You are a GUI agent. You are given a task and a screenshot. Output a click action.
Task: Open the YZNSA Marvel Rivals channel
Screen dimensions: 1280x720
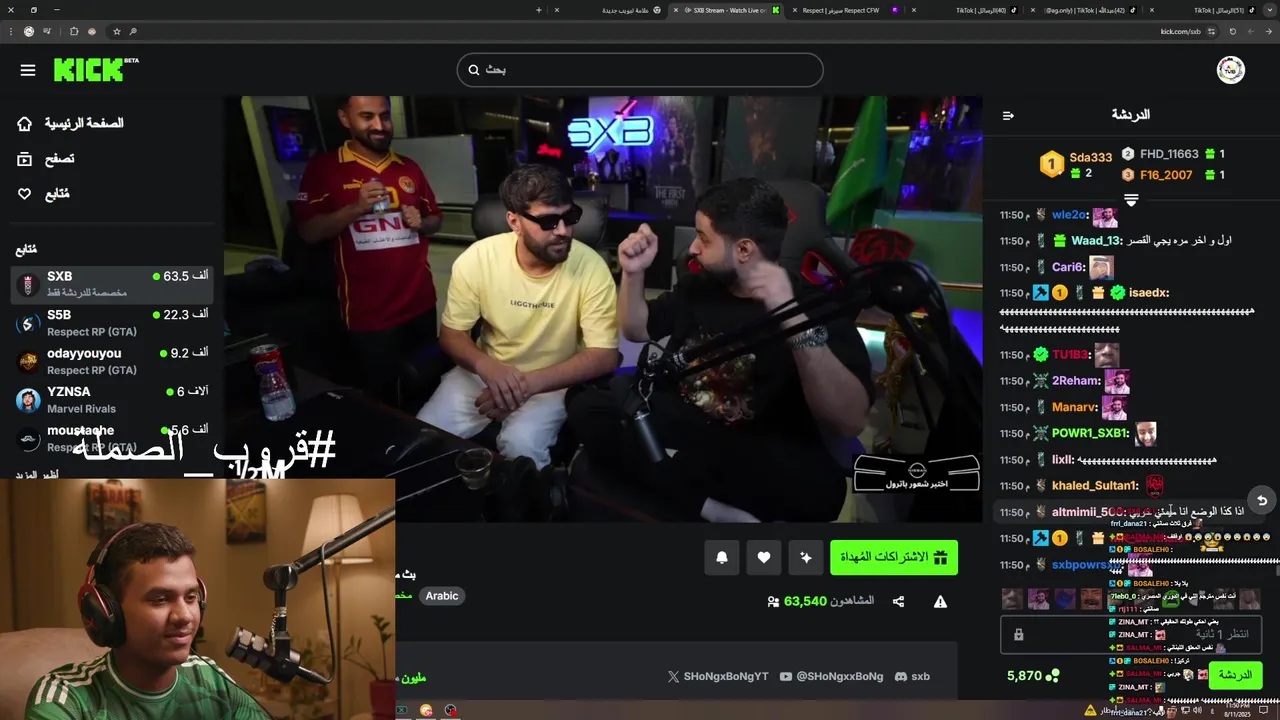click(x=112, y=400)
